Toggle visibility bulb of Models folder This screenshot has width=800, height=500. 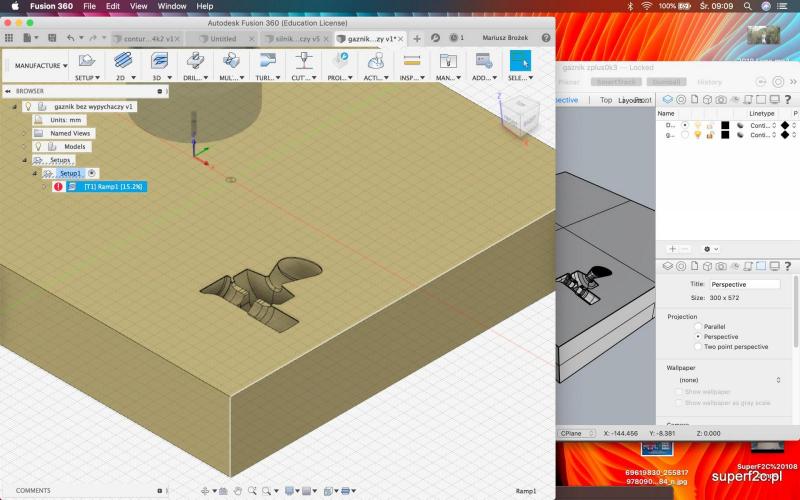click(x=38, y=146)
